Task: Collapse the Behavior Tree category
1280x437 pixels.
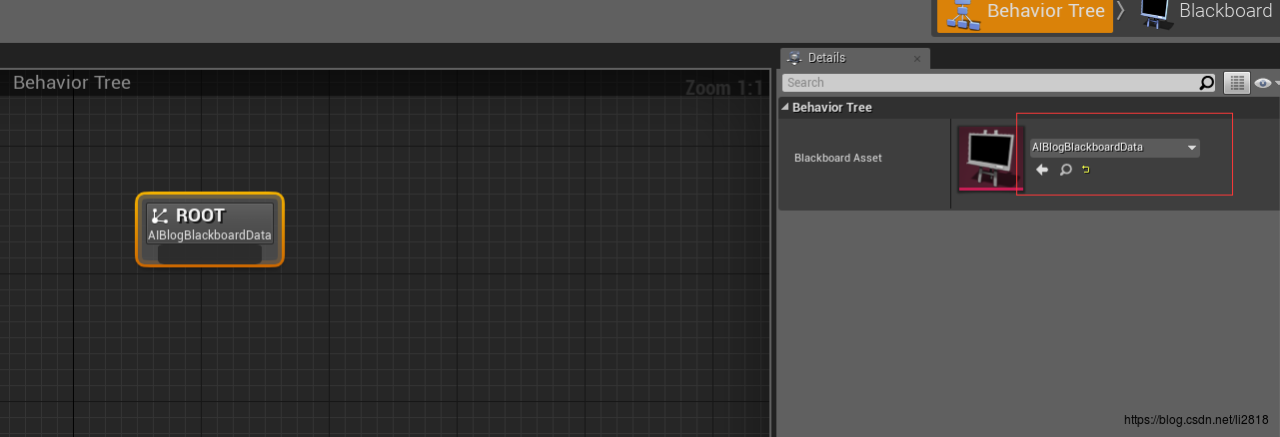Action: (786, 107)
